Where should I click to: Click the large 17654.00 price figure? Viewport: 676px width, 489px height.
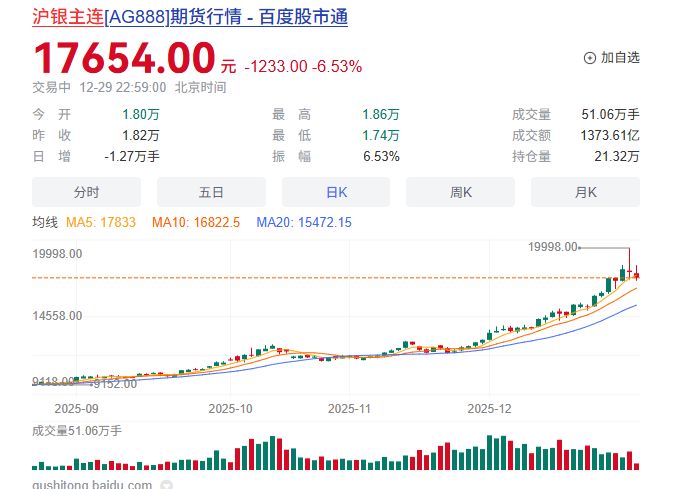(125, 57)
